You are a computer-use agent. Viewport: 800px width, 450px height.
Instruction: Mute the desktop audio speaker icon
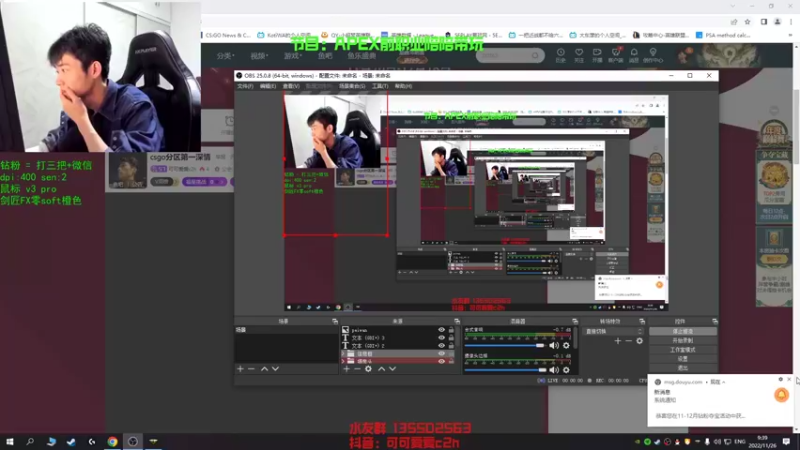pos(554,345)
